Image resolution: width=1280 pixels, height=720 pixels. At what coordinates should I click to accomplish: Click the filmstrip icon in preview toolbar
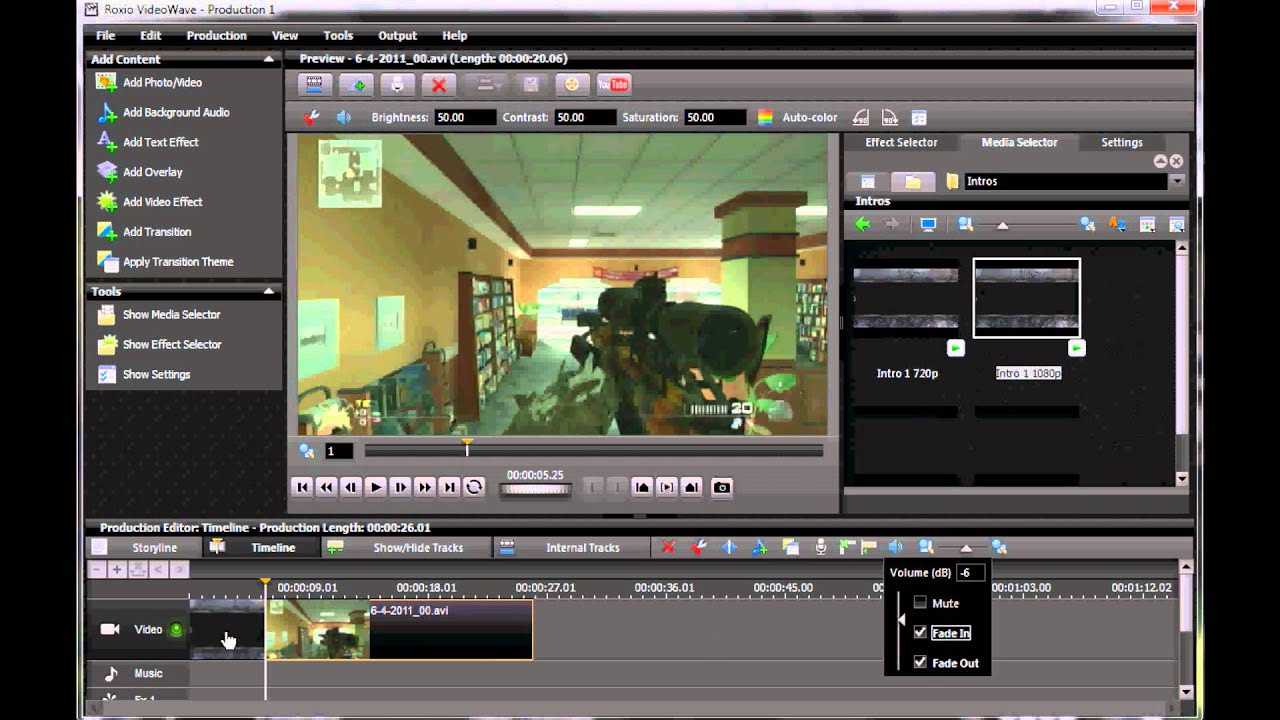[314, 85]
